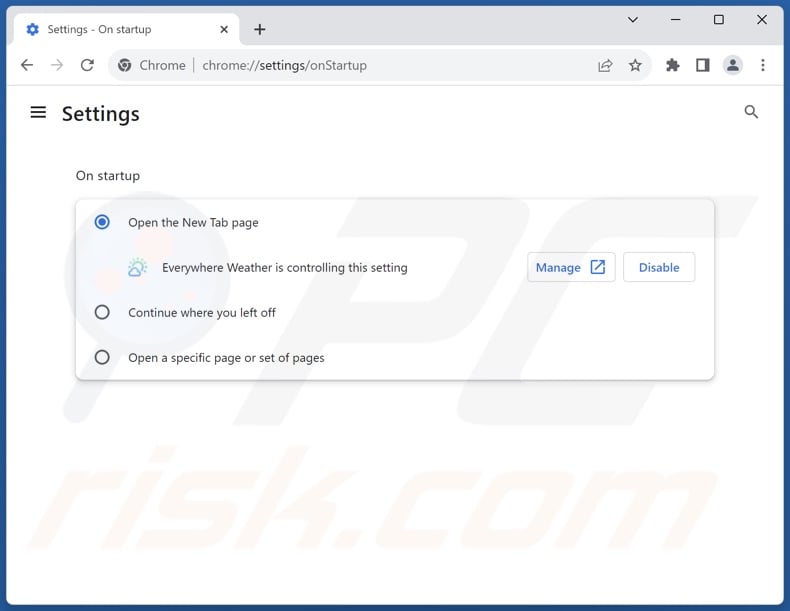Select Open a specific page or set of pages
This screenshot has width=790, height=611.
tap(102, 357)
